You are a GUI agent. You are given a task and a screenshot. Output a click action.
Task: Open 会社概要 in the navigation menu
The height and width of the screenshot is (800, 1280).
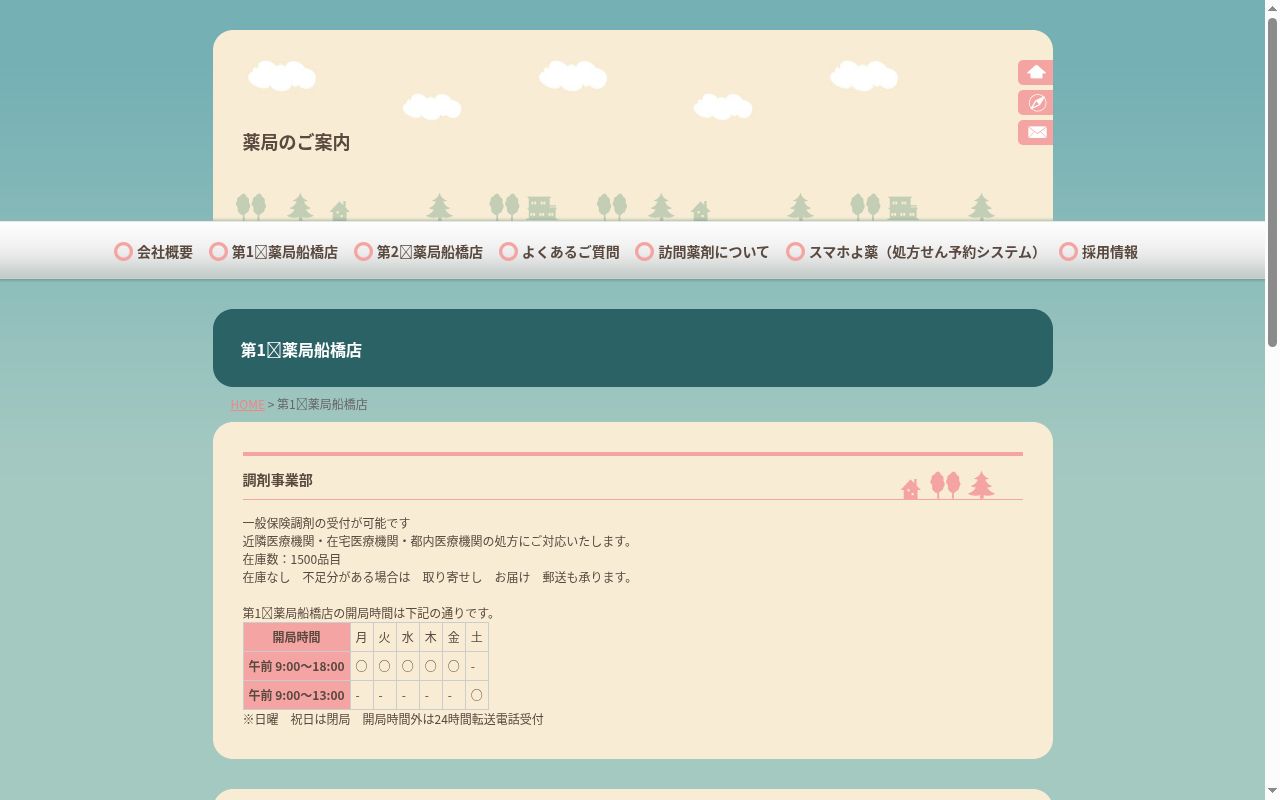click(154, 252)
